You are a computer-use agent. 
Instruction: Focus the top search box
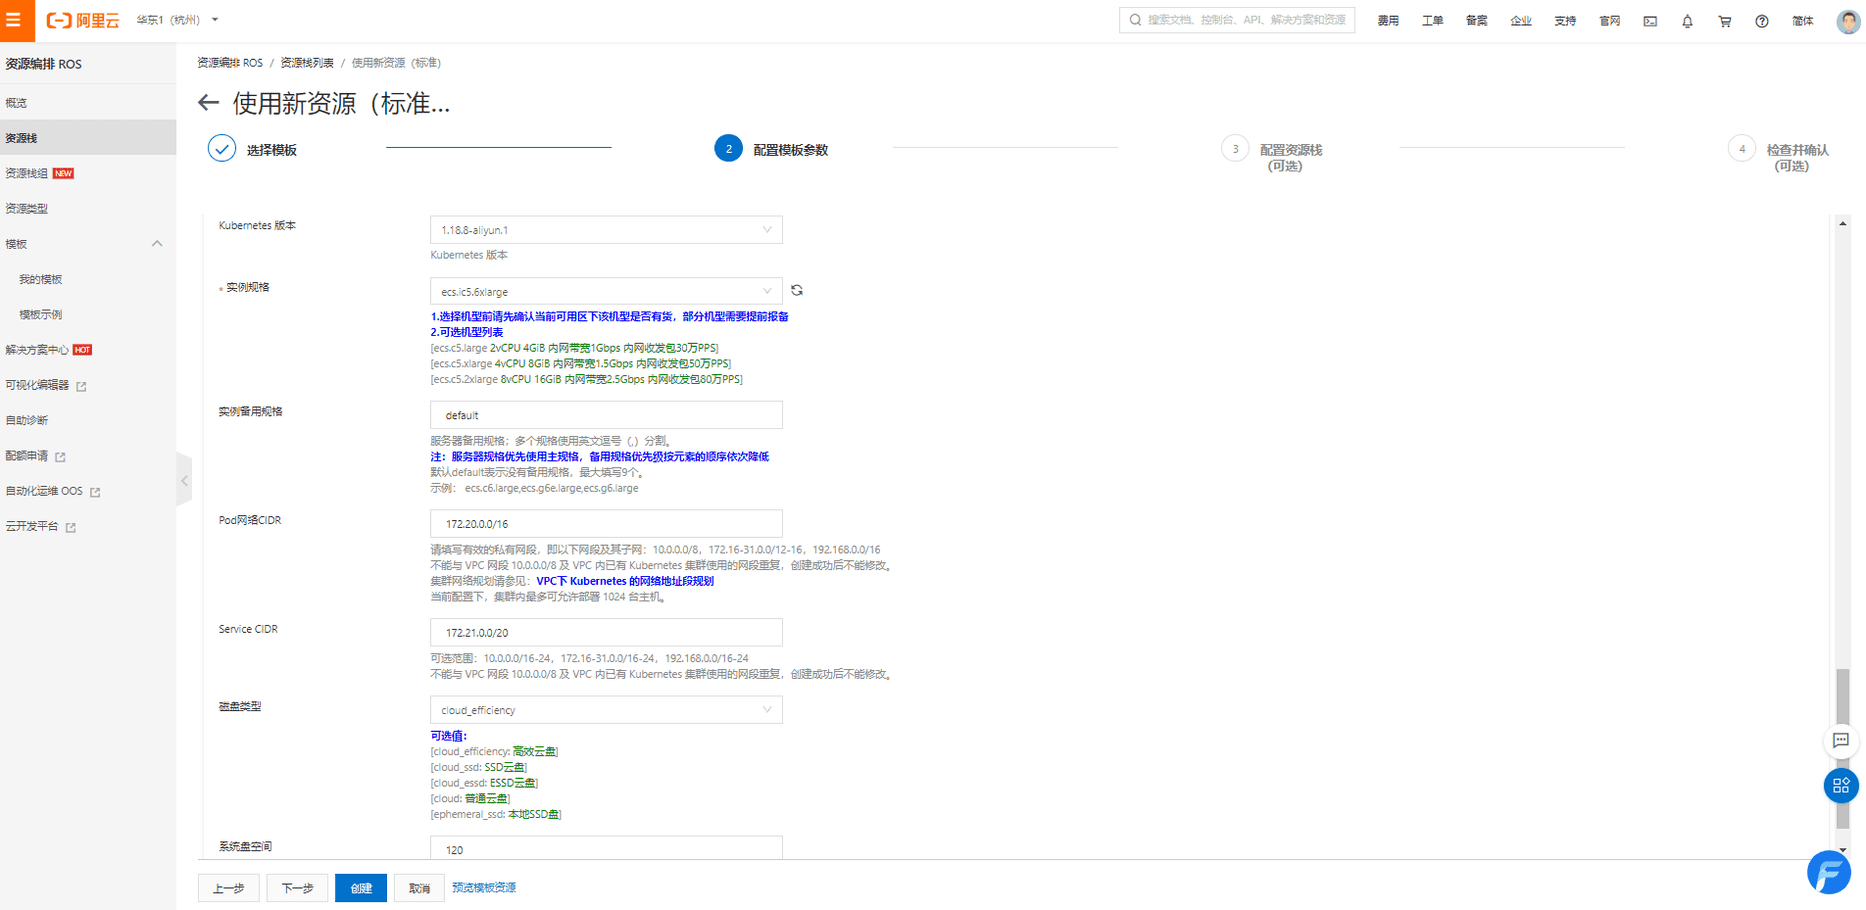1237,20
